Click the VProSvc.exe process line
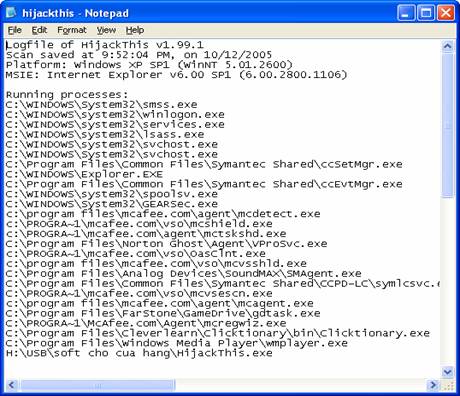This screenshot has height=396, width=460. tap(166, 244)
